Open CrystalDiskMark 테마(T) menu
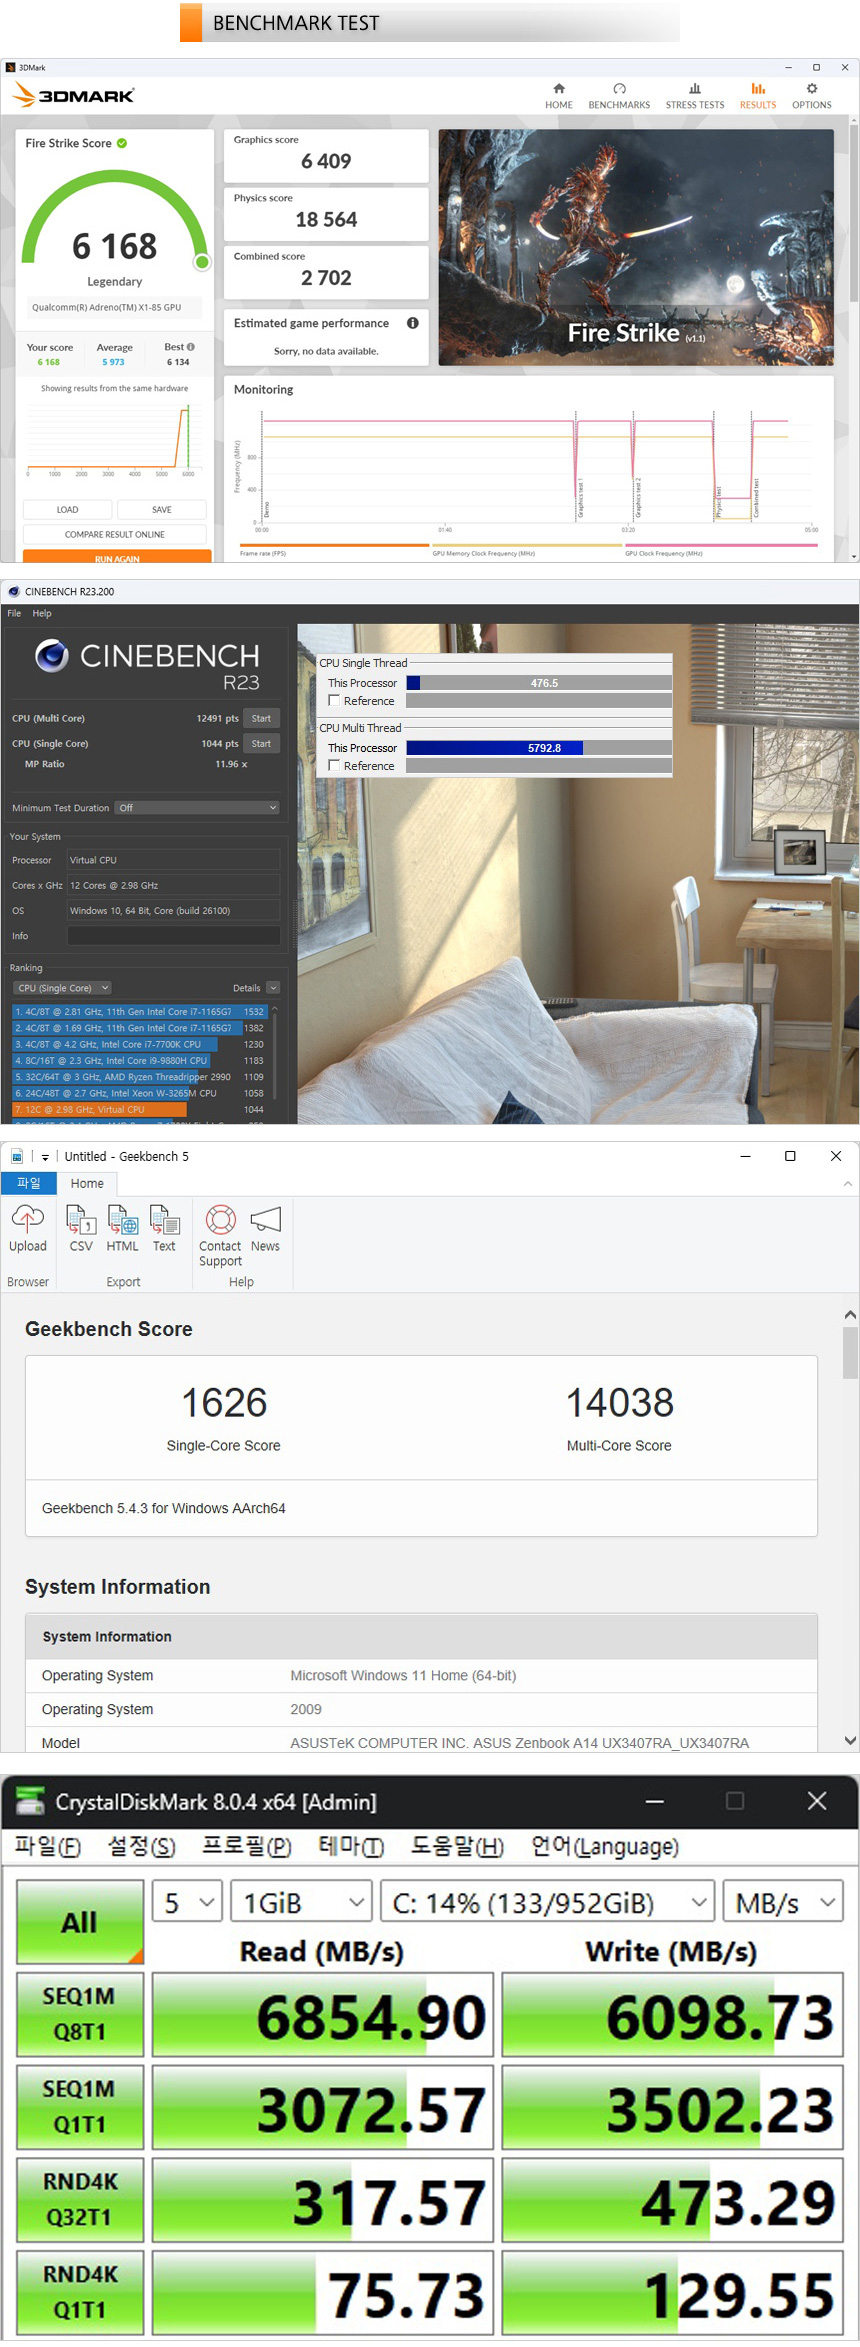The image size is (860, 2347). (x=351, y=1846)
